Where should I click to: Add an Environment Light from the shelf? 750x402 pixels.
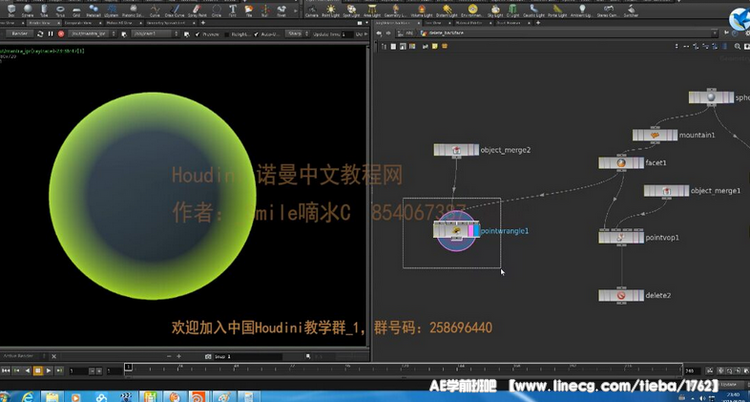pyautogui.click(x=473, y=10)
